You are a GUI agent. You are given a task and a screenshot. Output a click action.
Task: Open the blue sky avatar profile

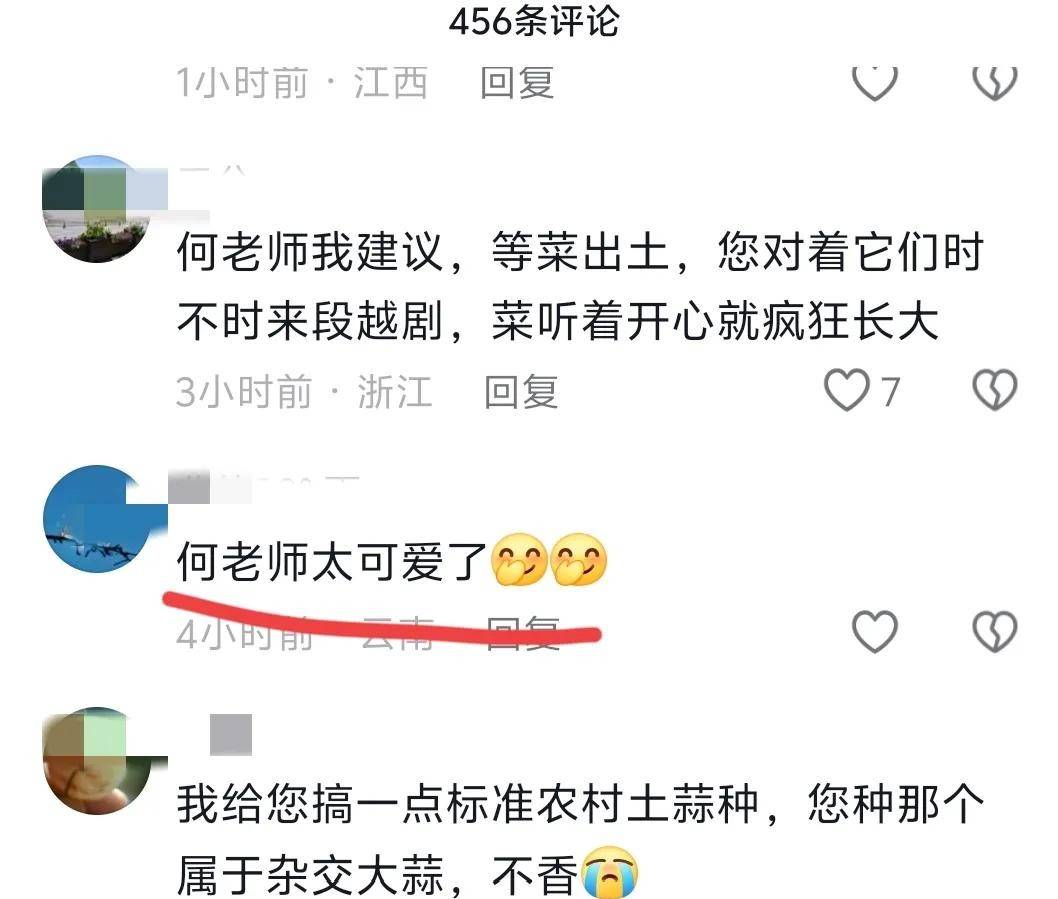click(97, 519)
